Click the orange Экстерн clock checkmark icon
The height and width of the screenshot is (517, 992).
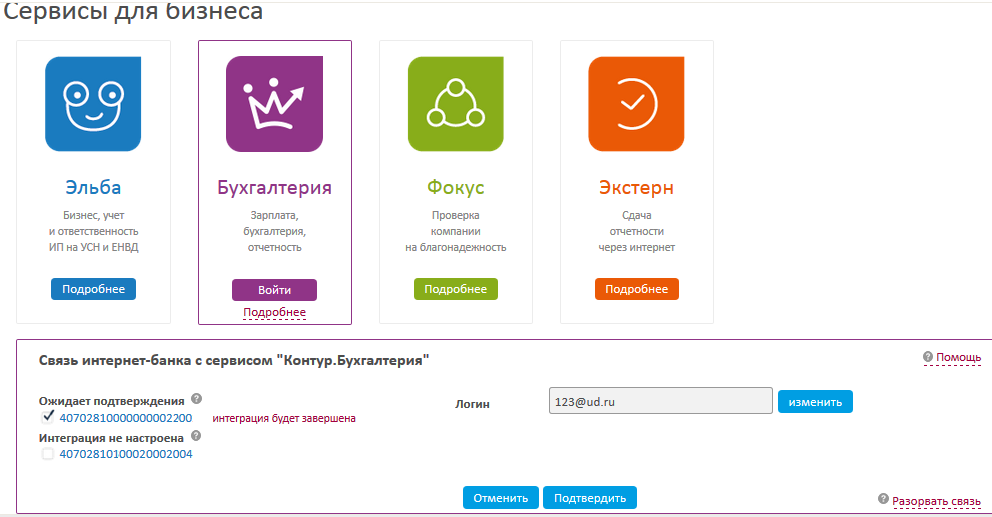[x=636, y=104]
